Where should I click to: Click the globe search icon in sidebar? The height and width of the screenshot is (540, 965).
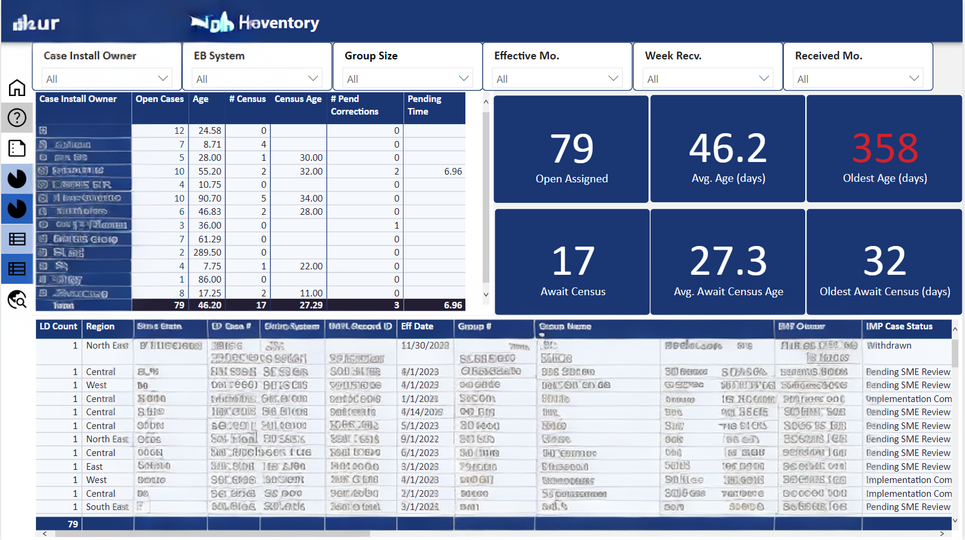[17, 299]
